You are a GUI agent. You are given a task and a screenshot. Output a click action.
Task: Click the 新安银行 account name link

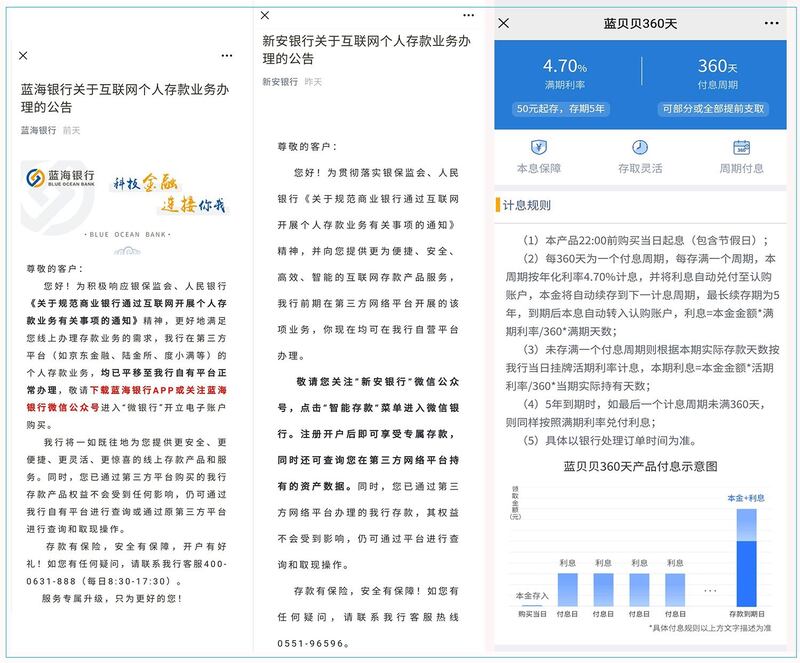[280, 82]
